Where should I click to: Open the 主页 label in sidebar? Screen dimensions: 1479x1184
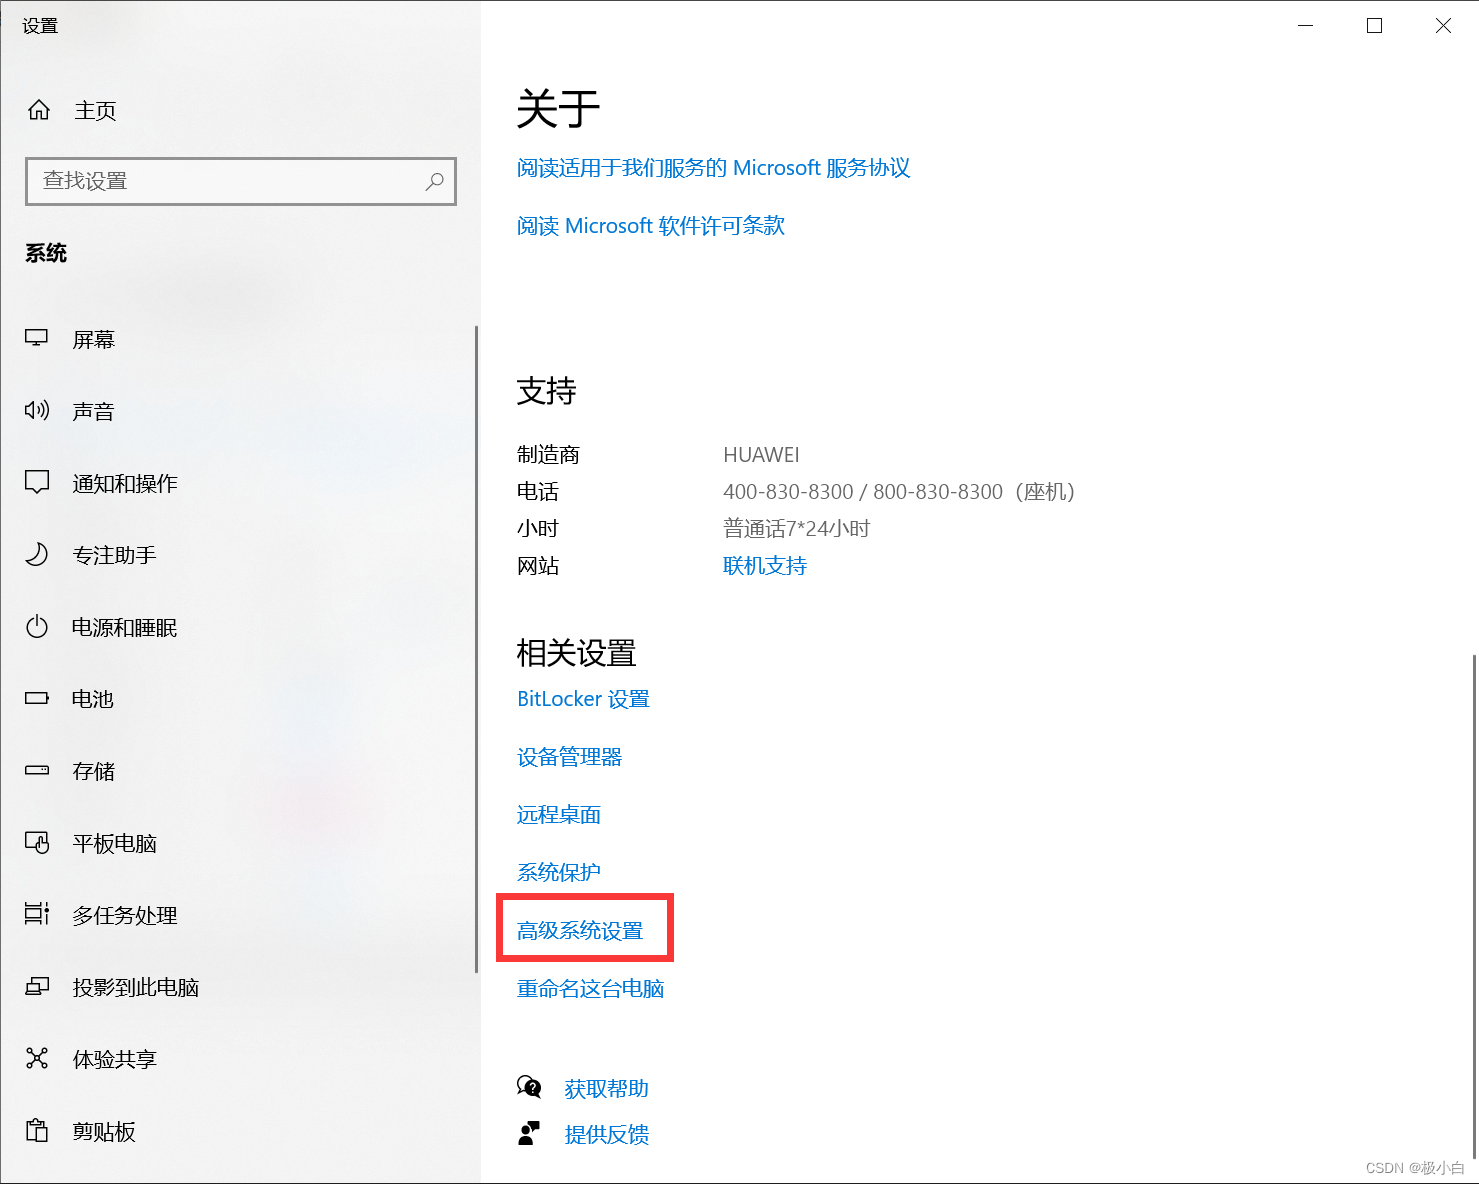pyautogui.click(x=95, y=111)
